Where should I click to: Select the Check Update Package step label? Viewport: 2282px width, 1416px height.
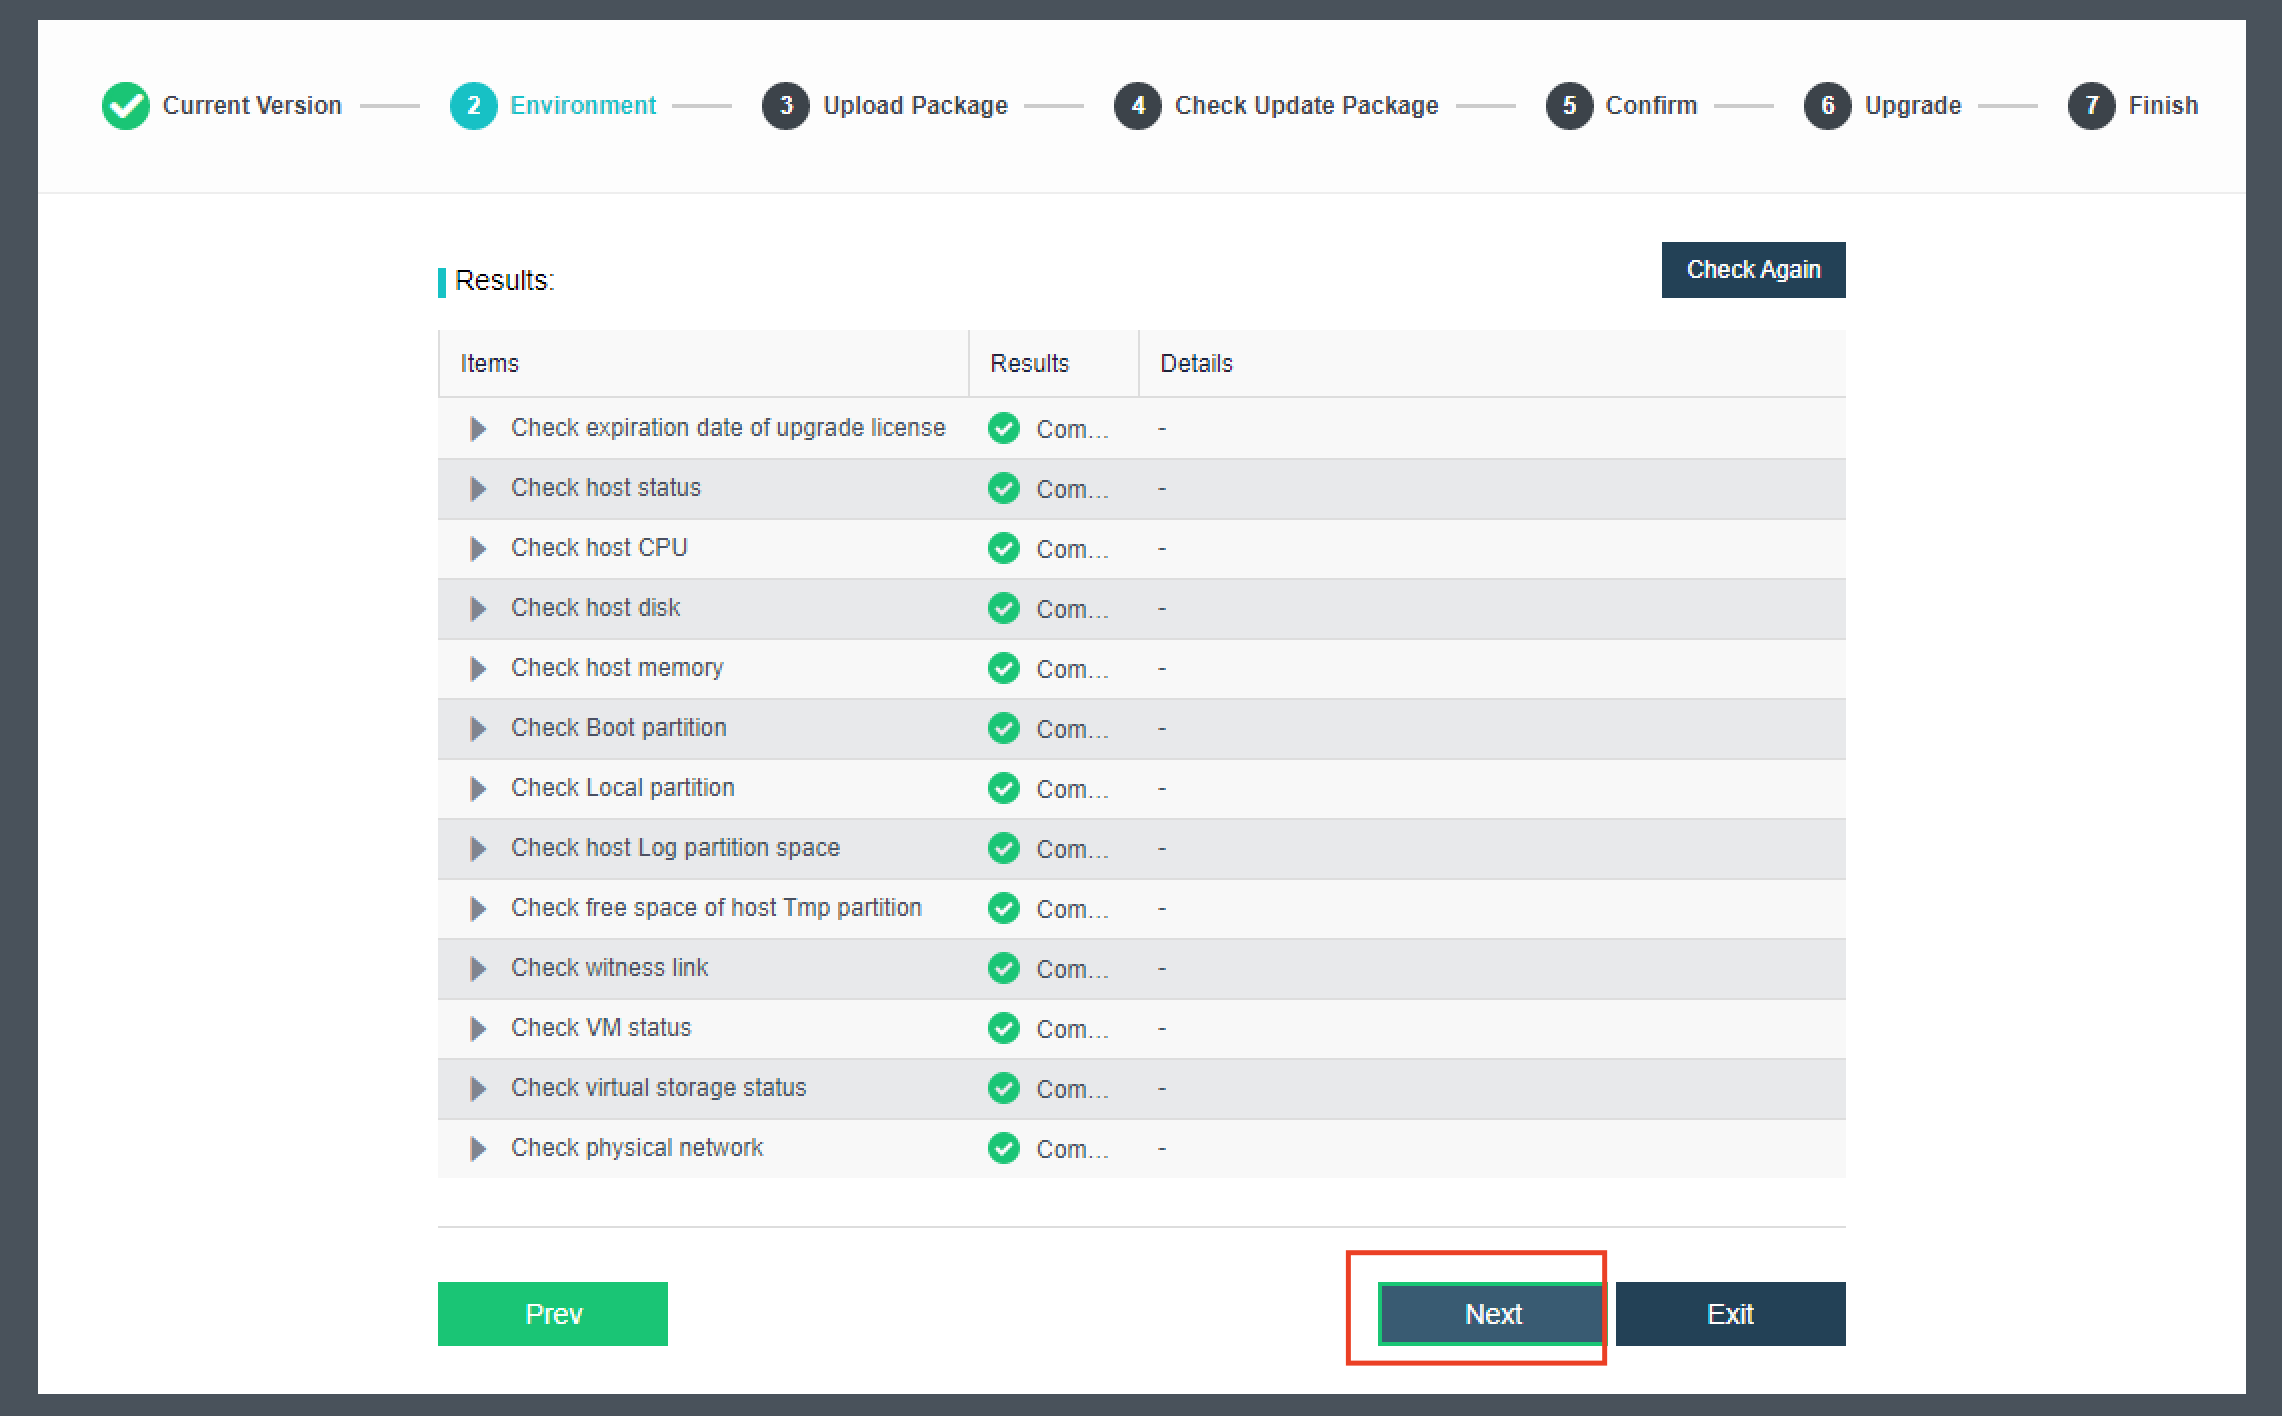pos(1306,106)
